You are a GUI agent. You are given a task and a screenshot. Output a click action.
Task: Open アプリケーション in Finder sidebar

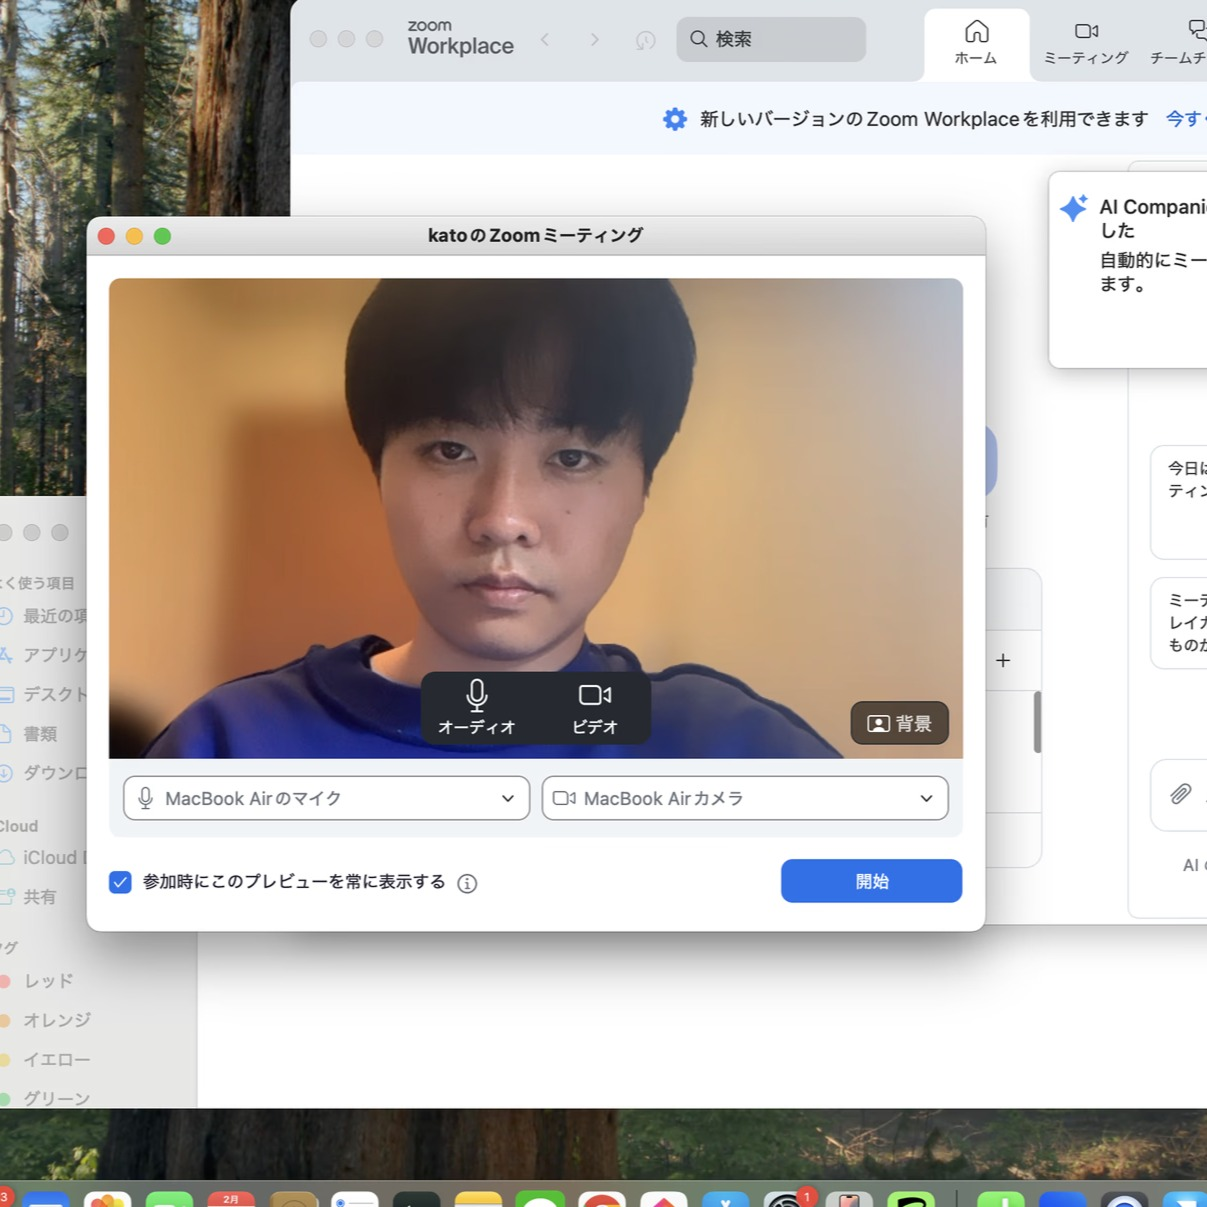(x=44, y=655)
